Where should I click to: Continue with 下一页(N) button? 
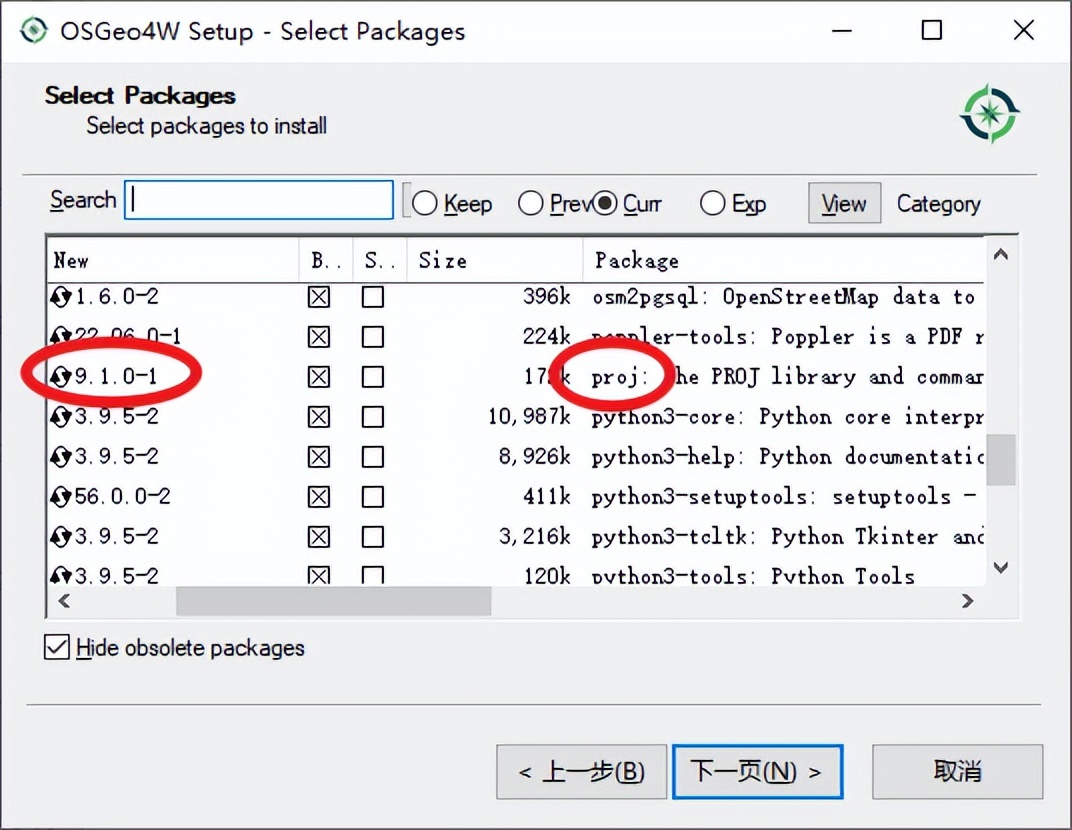pyautogui.click(x=758, y=772)
